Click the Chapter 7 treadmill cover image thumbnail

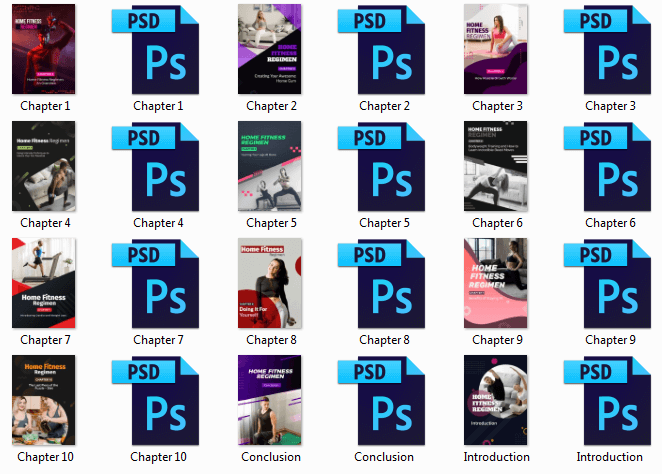[45, 283]
